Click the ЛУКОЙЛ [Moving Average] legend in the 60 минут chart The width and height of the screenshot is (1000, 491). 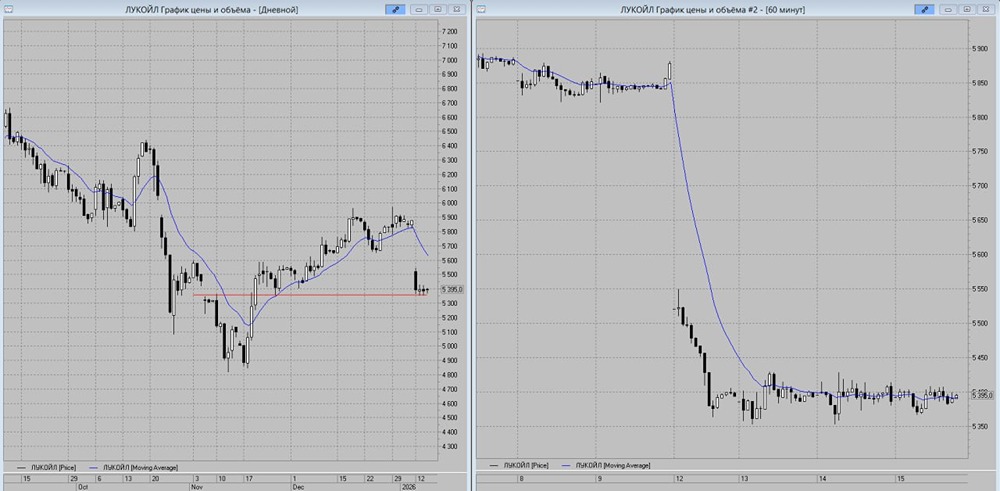[x=607, y=466]
